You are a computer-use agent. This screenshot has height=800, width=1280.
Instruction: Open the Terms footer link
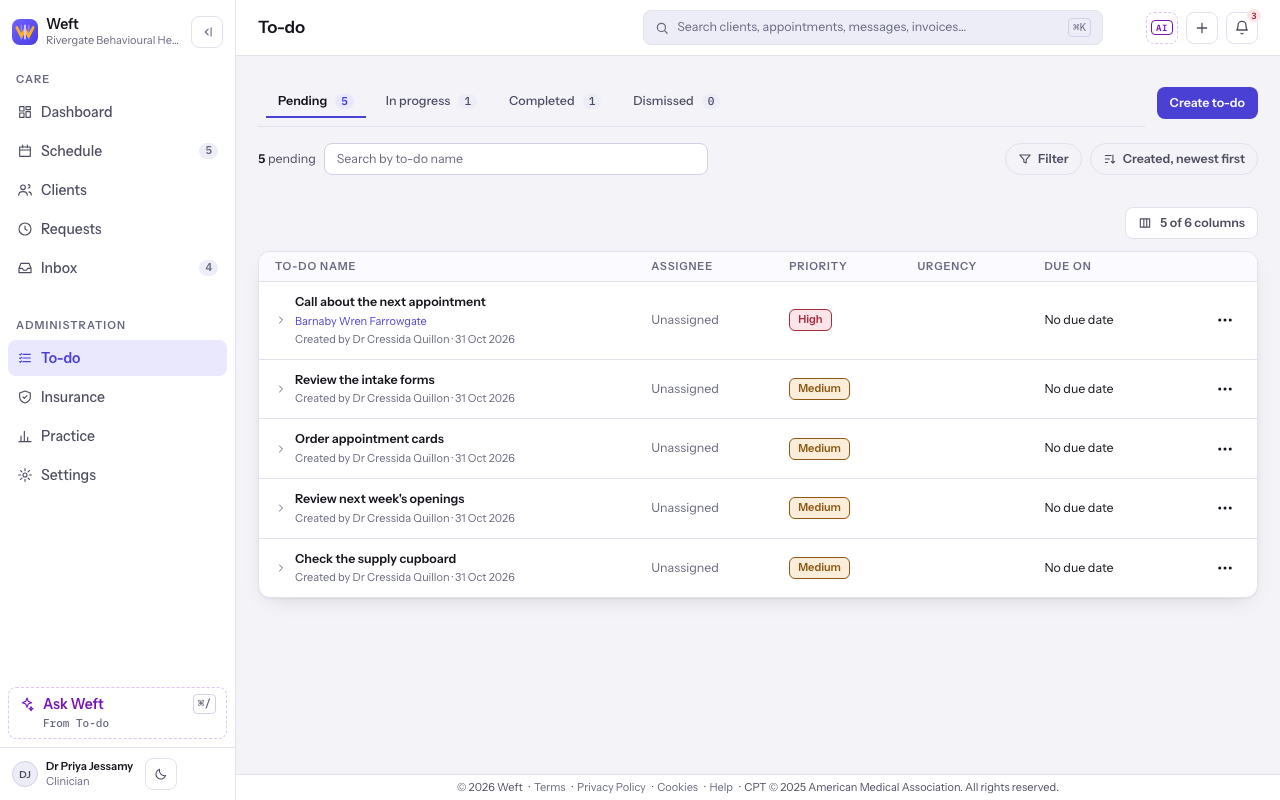(550, 787)
